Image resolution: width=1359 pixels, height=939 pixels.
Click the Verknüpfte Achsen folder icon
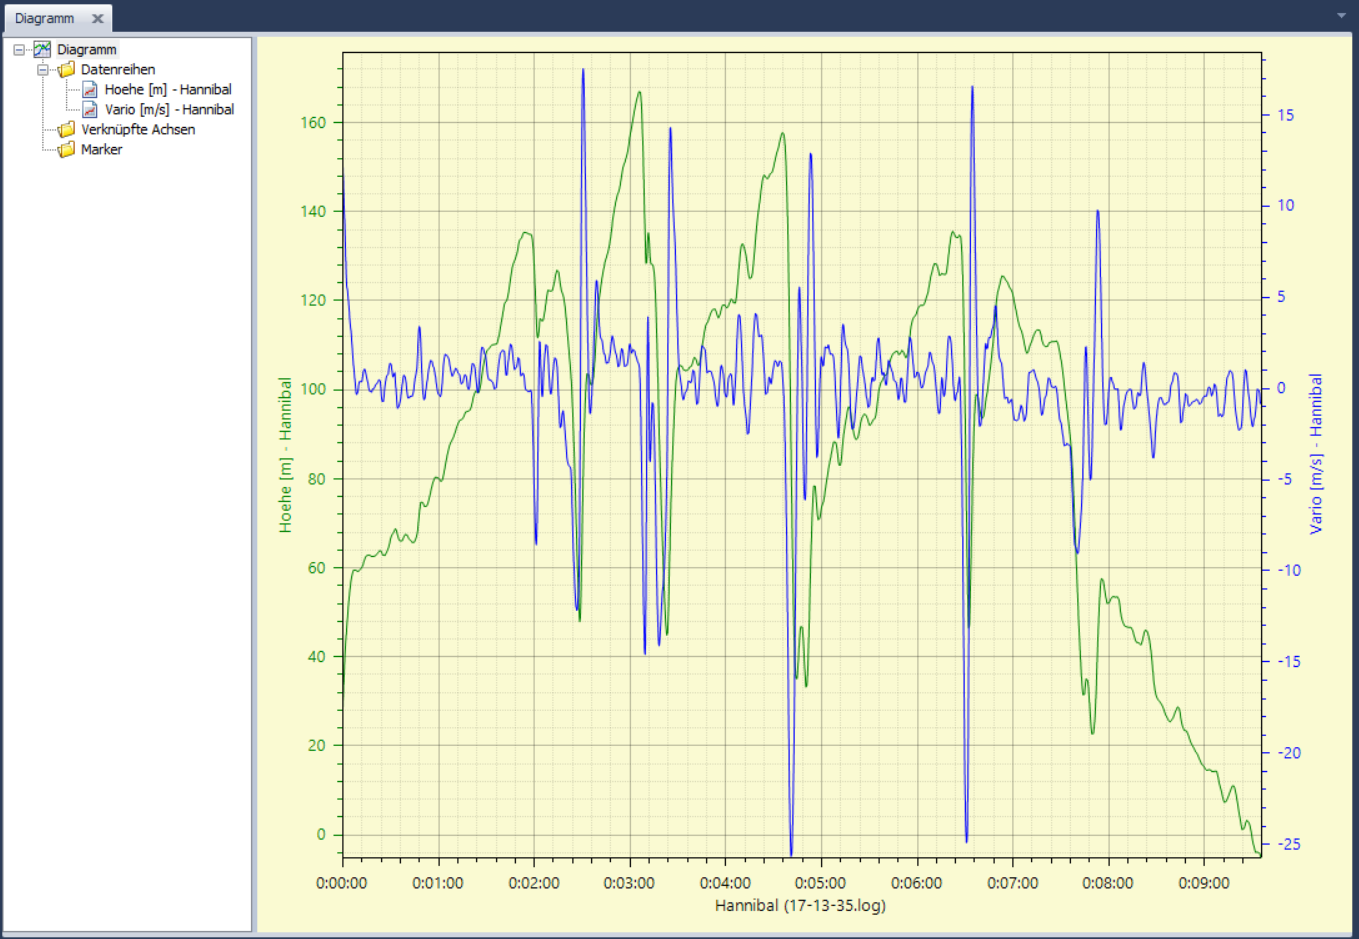point(67,129)
